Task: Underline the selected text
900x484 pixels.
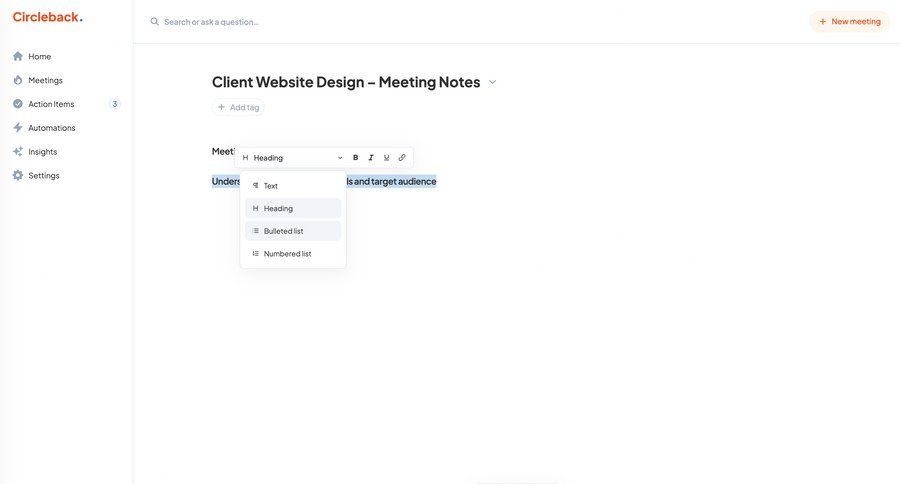Action: [x=386, y=158]
